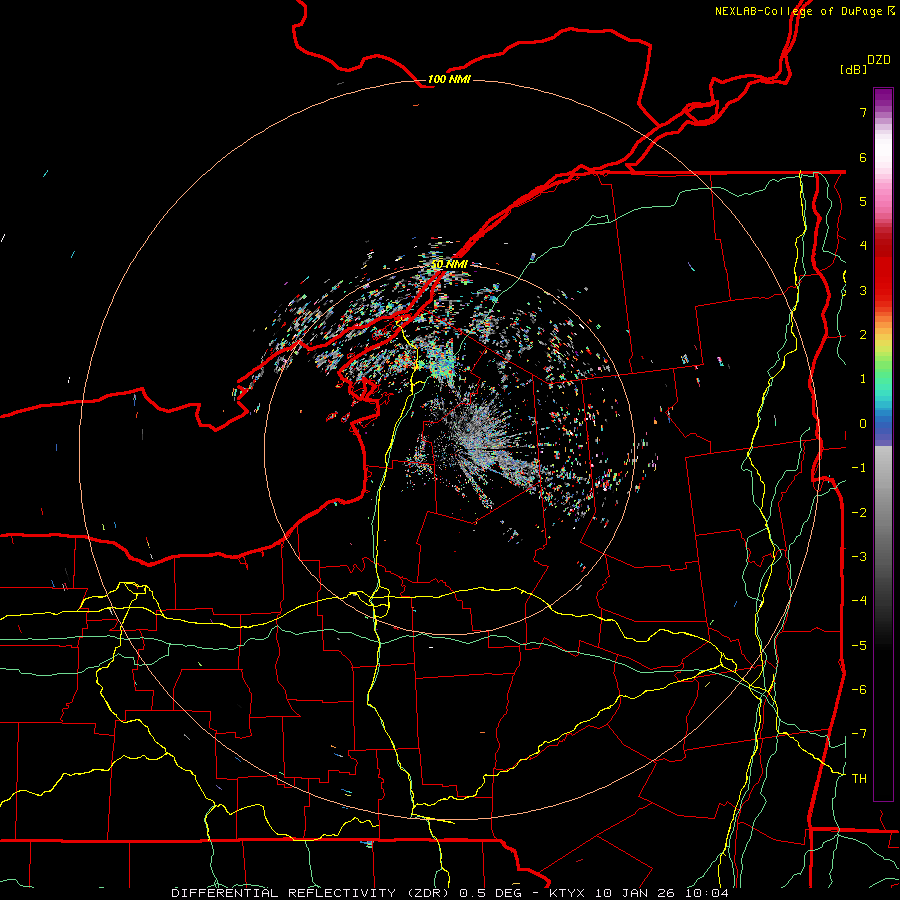Click the [dB] units label

[853, 69]
